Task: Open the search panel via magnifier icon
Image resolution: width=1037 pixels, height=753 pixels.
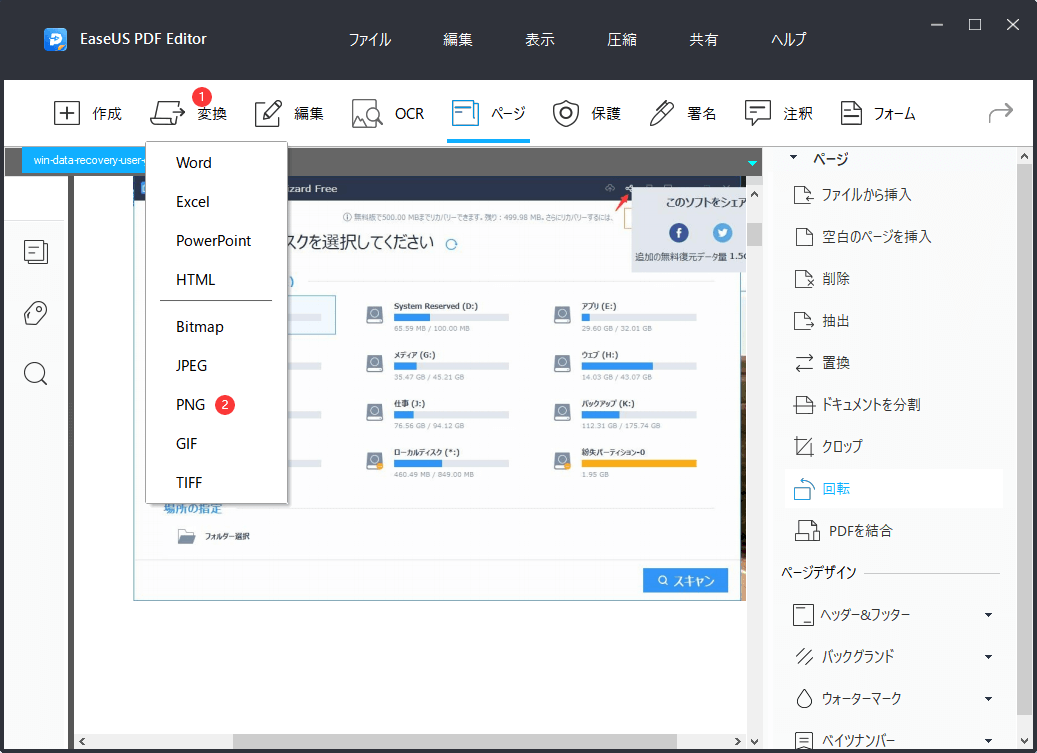Action: 35,373
